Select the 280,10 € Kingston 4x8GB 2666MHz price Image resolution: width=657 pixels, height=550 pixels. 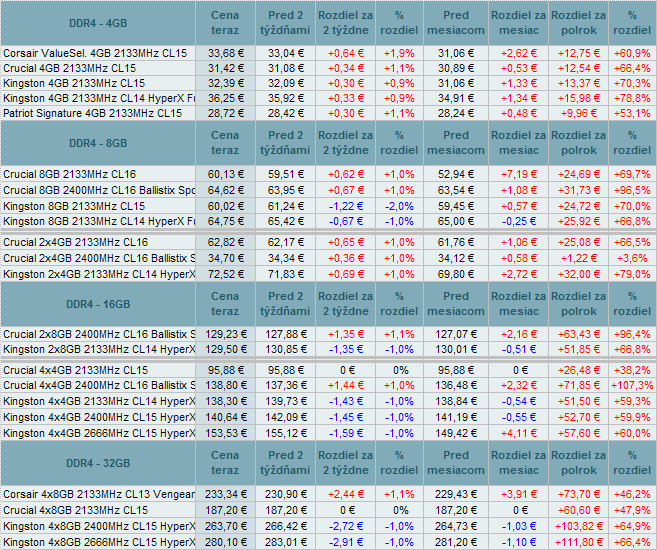point(226,542)
